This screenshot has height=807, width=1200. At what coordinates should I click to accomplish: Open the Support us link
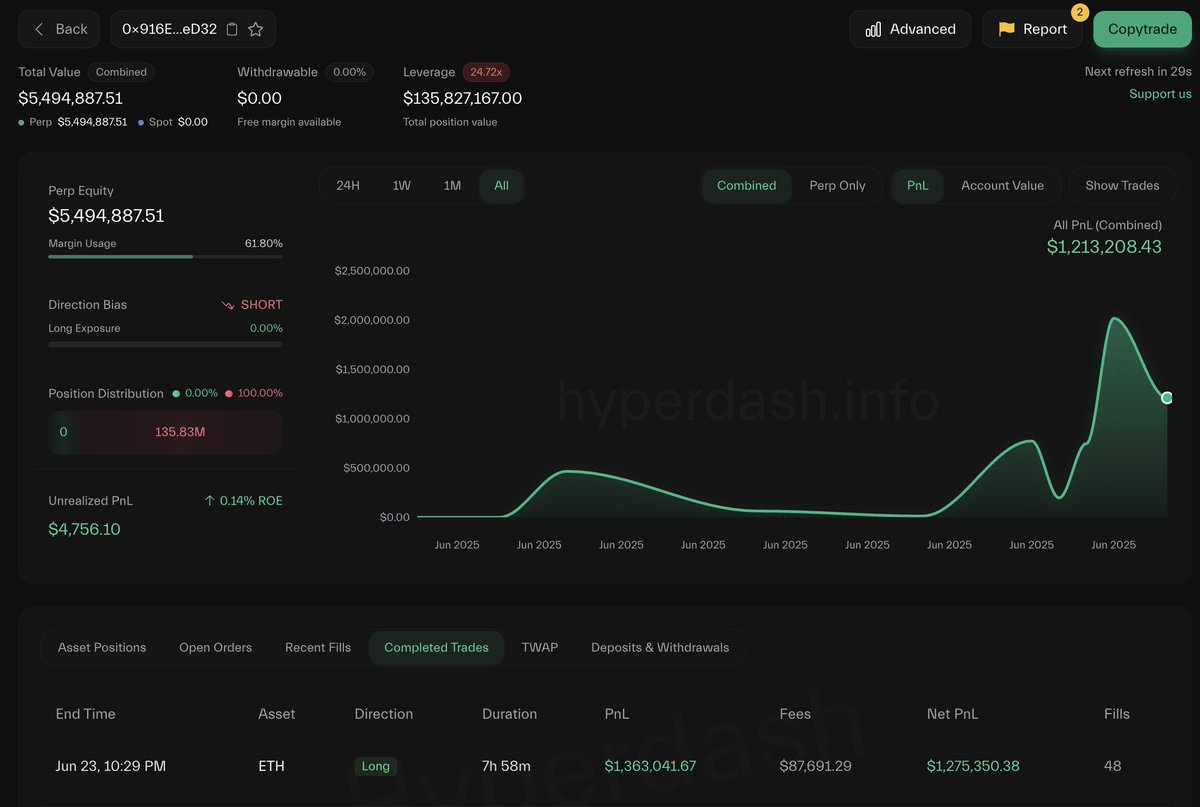click(1160, 93)
